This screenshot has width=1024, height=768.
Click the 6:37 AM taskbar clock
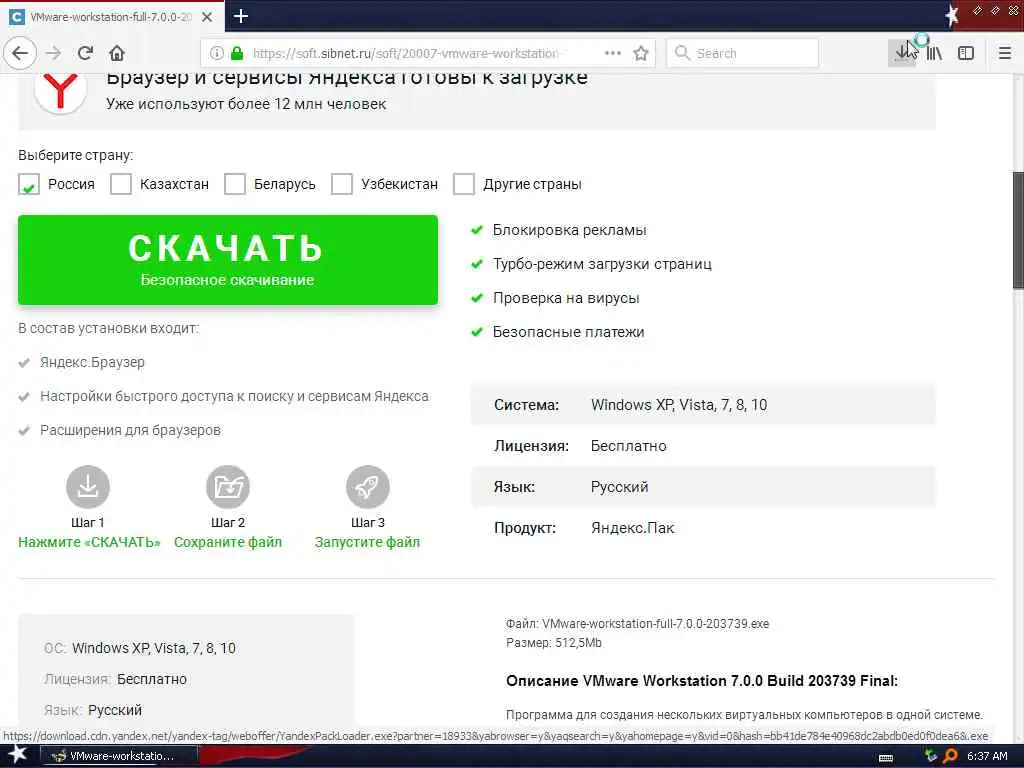click(987, 756)
